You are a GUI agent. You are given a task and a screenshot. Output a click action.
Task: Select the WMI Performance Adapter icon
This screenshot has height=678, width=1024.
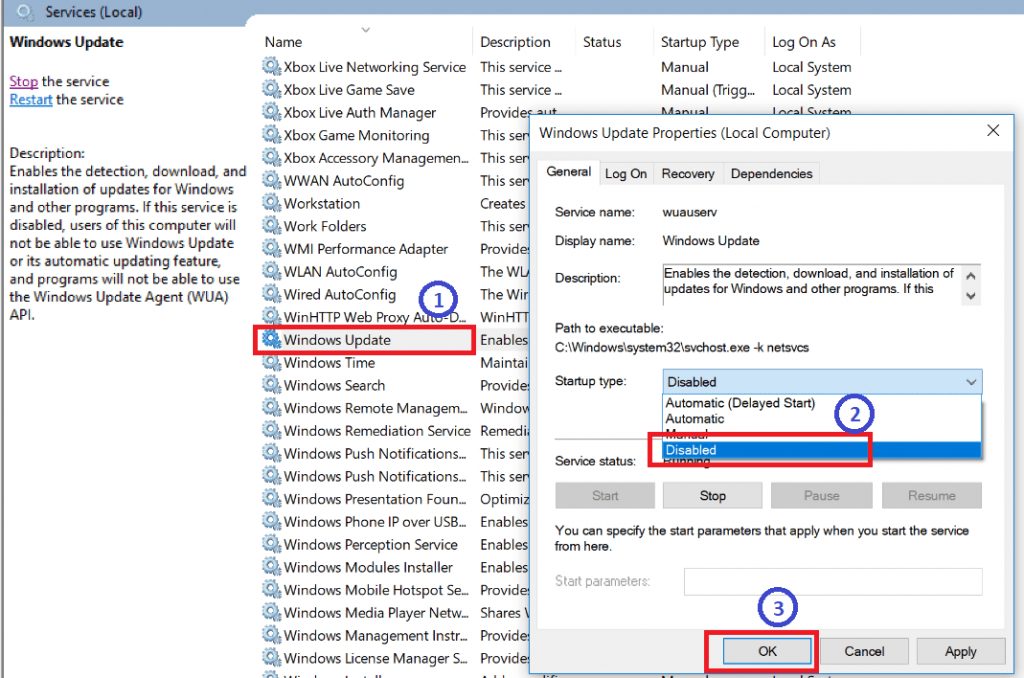tap(270, 248)
